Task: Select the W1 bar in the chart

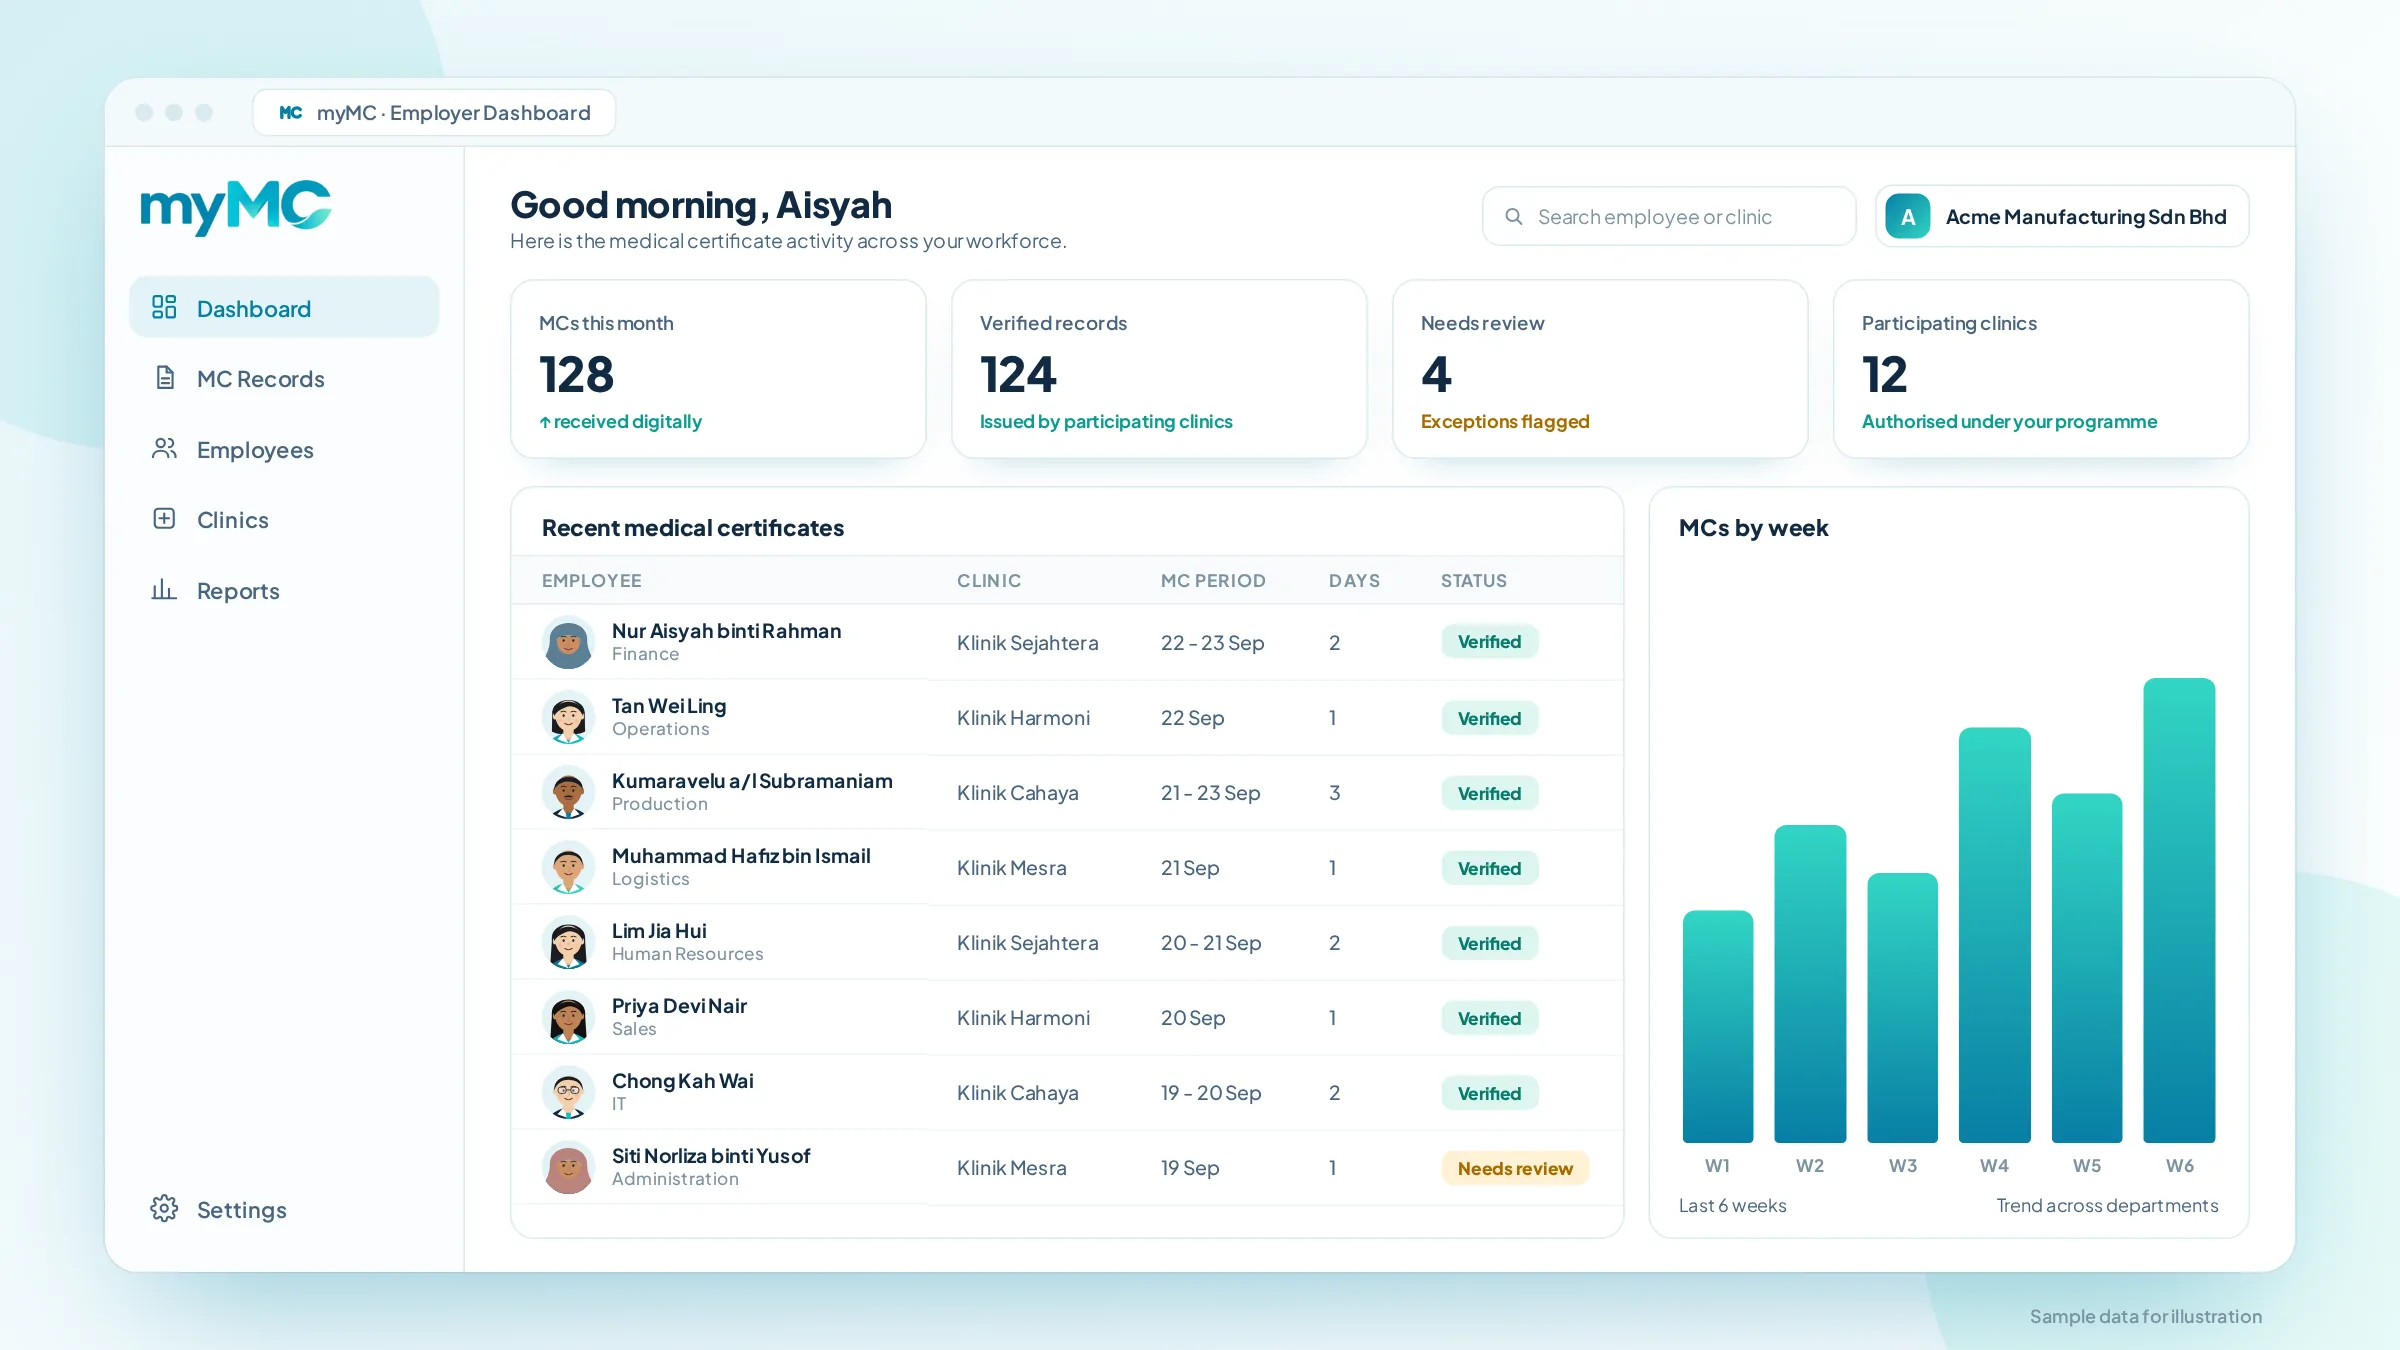Action: pos(1718,1026)
